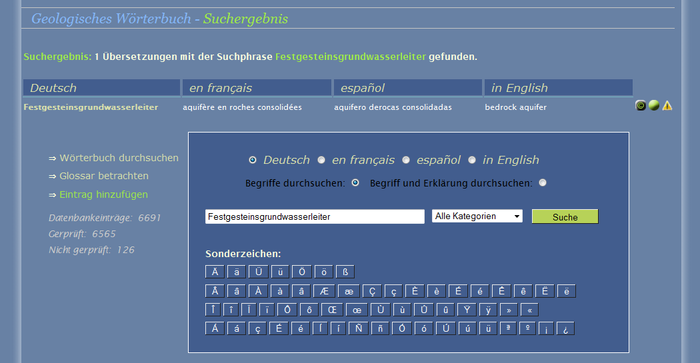Screen dimensions: 700x363
Task: Insert special character capital Ë
Action: 545,291
